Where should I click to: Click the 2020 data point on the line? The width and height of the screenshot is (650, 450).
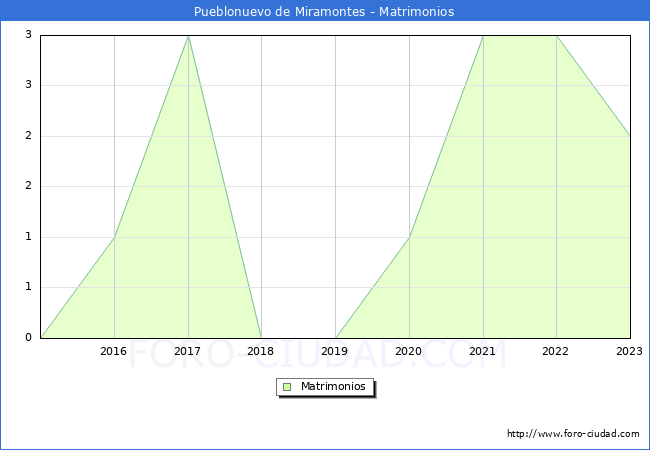(x=410, y=237)
